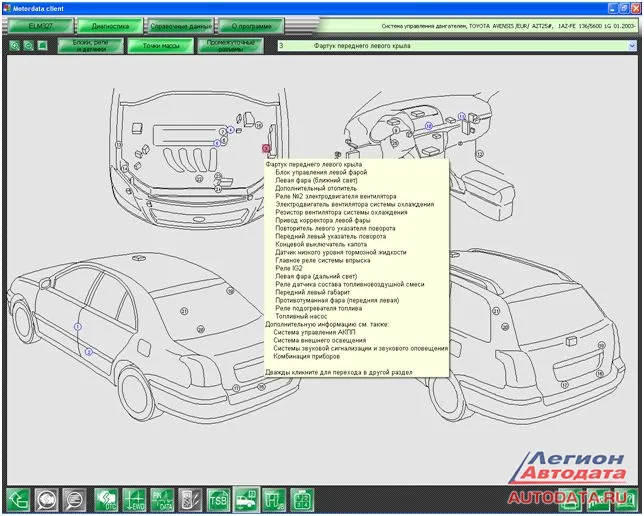Click Резистор вентилятора системы охлаждения entry
This screenshot has width=644, height=516.
click(x=341, y=212)
